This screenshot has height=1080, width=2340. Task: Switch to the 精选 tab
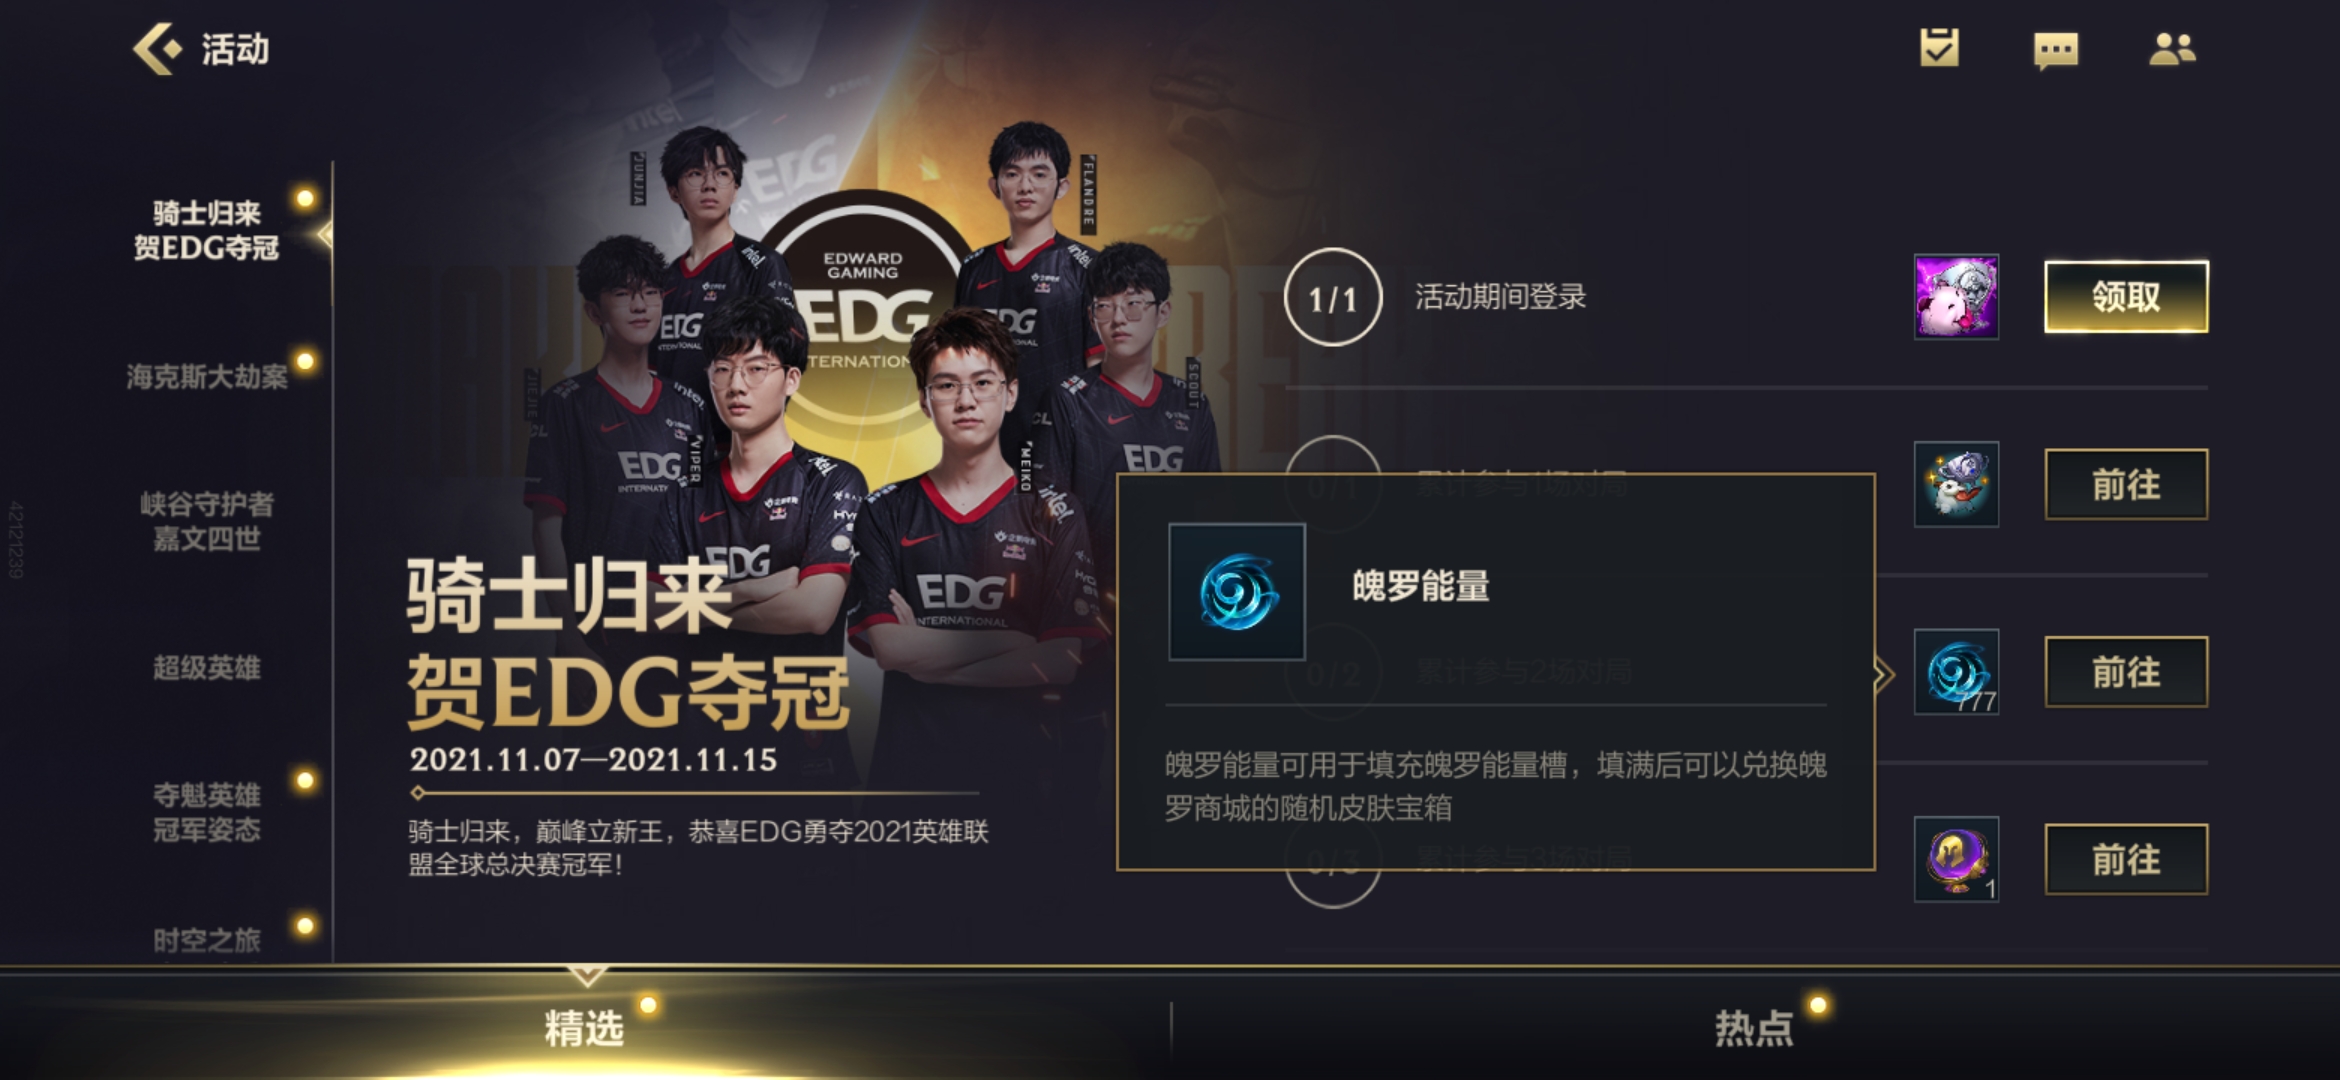[x=584, y=1028]
